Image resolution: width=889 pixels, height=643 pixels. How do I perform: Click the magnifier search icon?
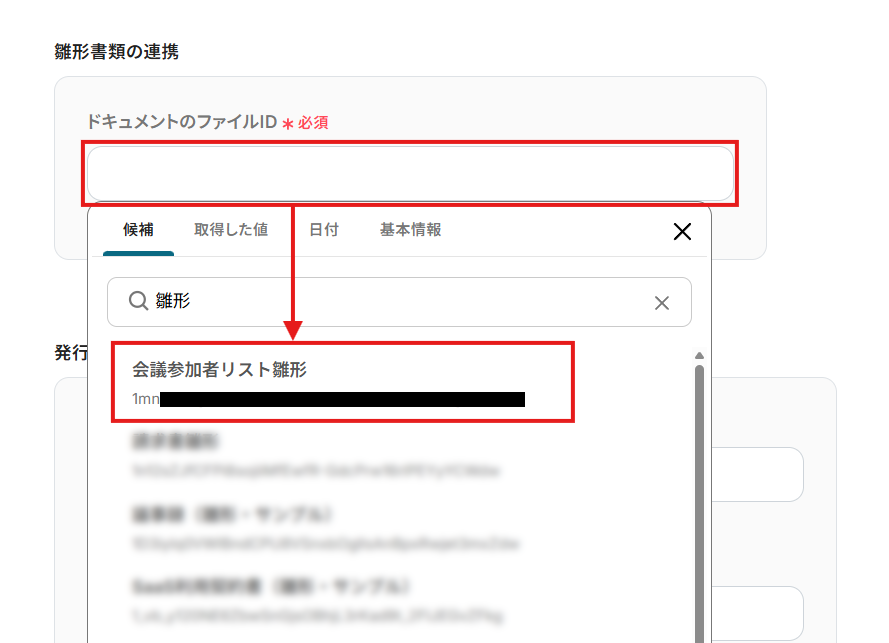[x=138, y=301]
